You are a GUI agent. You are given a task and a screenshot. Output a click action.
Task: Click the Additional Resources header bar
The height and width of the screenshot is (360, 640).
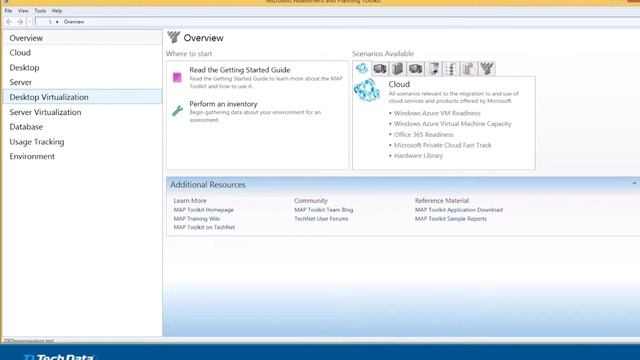403,184
